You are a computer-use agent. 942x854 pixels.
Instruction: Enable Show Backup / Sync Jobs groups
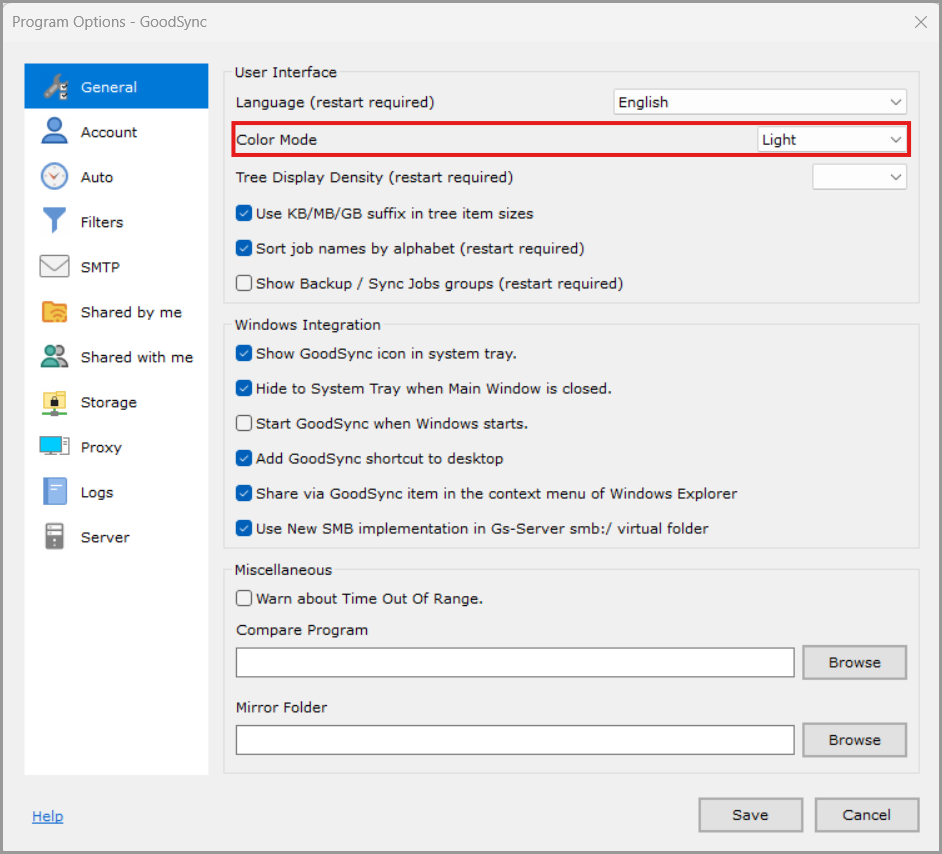coord(243,283)
